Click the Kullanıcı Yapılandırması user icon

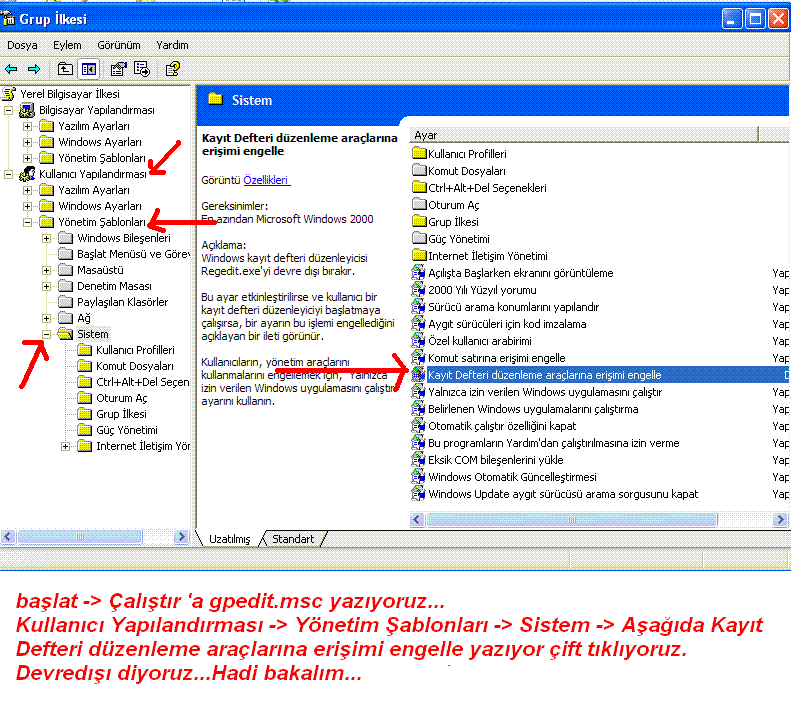point(27,174)
